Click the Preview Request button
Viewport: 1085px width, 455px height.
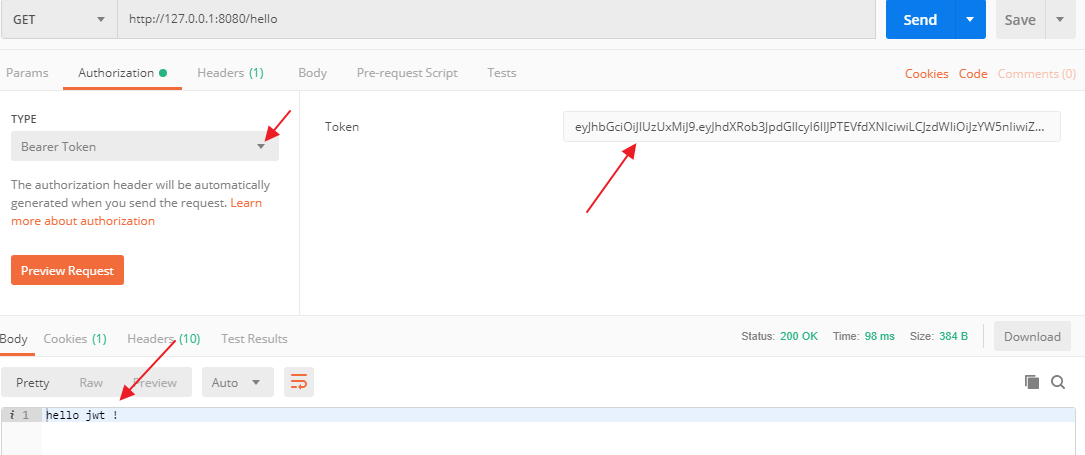click(67, 270)
